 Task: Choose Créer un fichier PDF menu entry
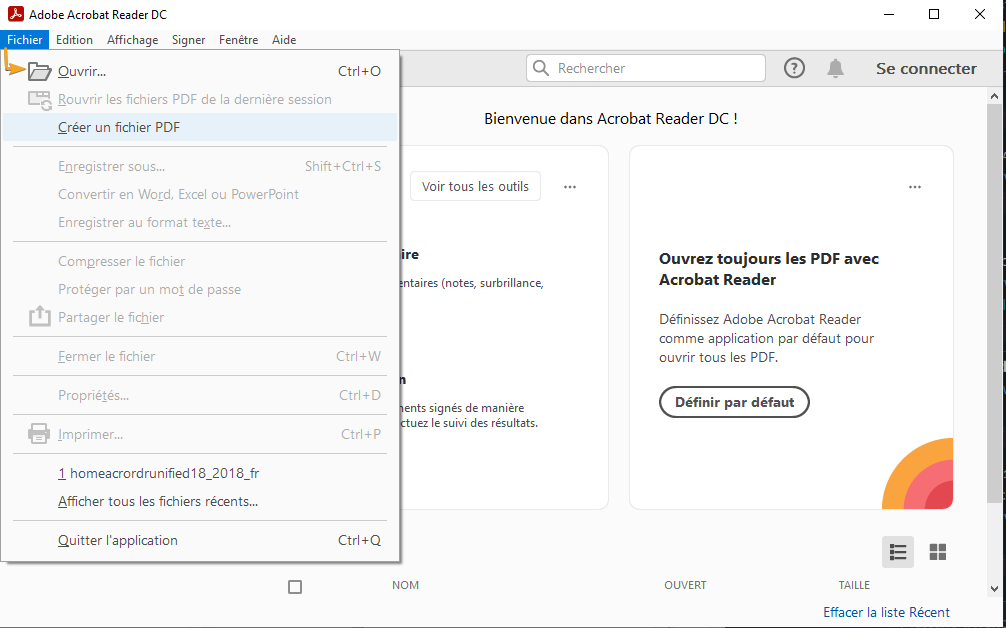coord(200,127)
